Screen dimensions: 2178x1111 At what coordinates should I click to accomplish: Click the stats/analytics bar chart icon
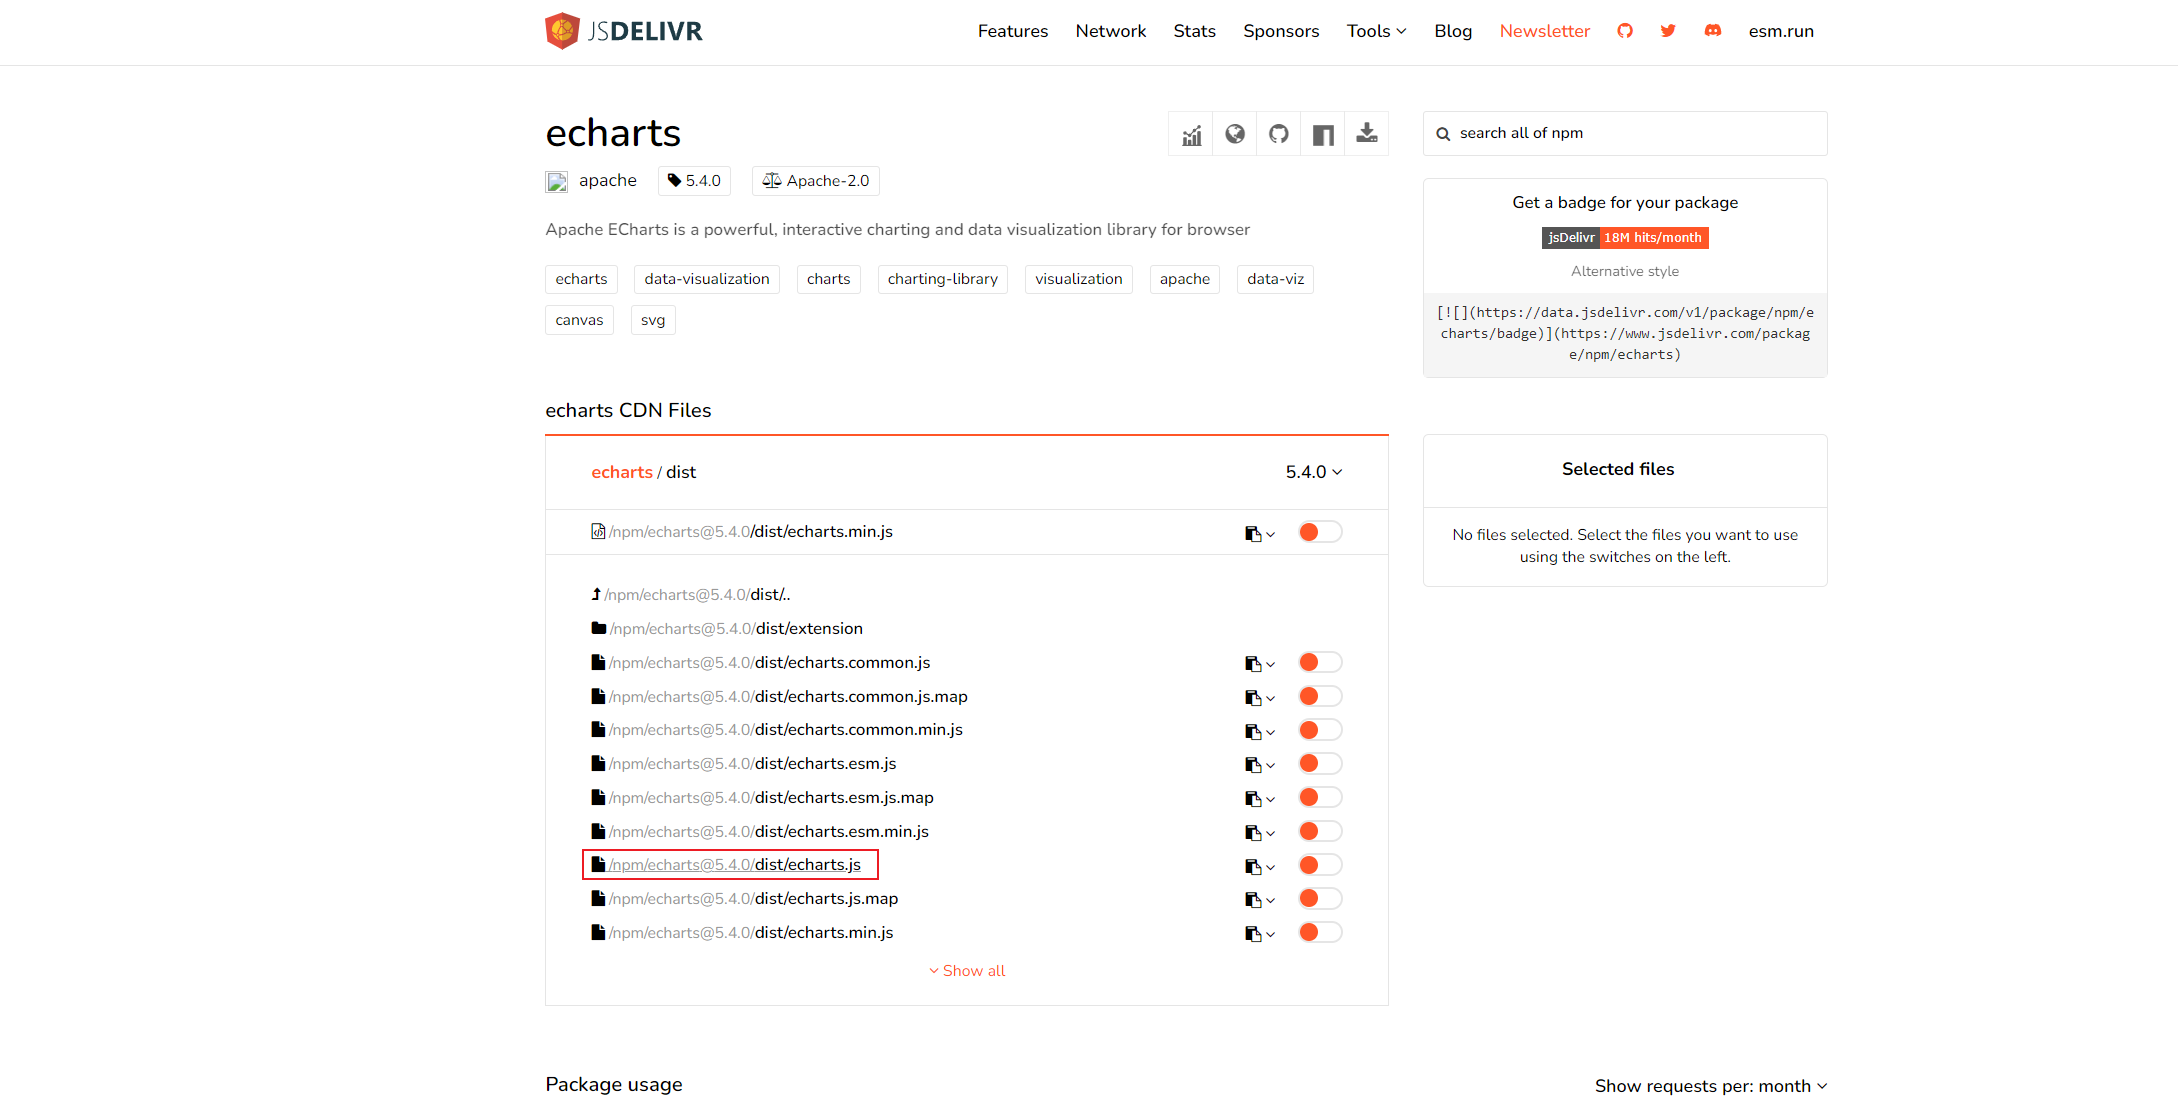point(1192,133)
